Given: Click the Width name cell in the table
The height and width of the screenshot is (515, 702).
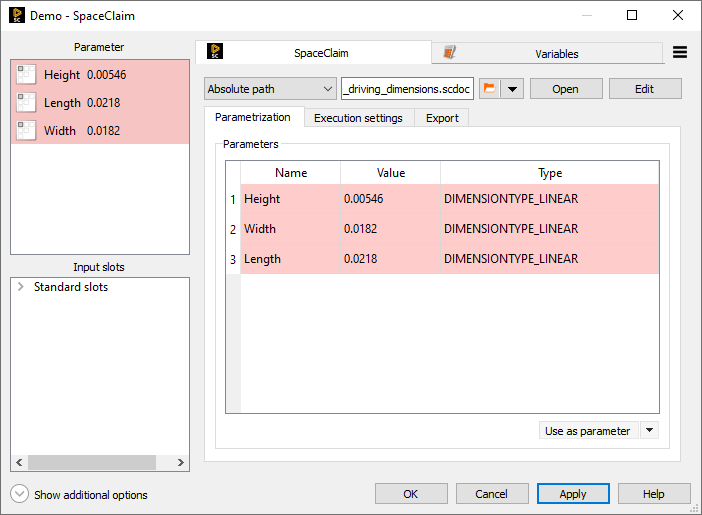Looking at the screenshot, I should pyautogui.click(x=291, y=229).
